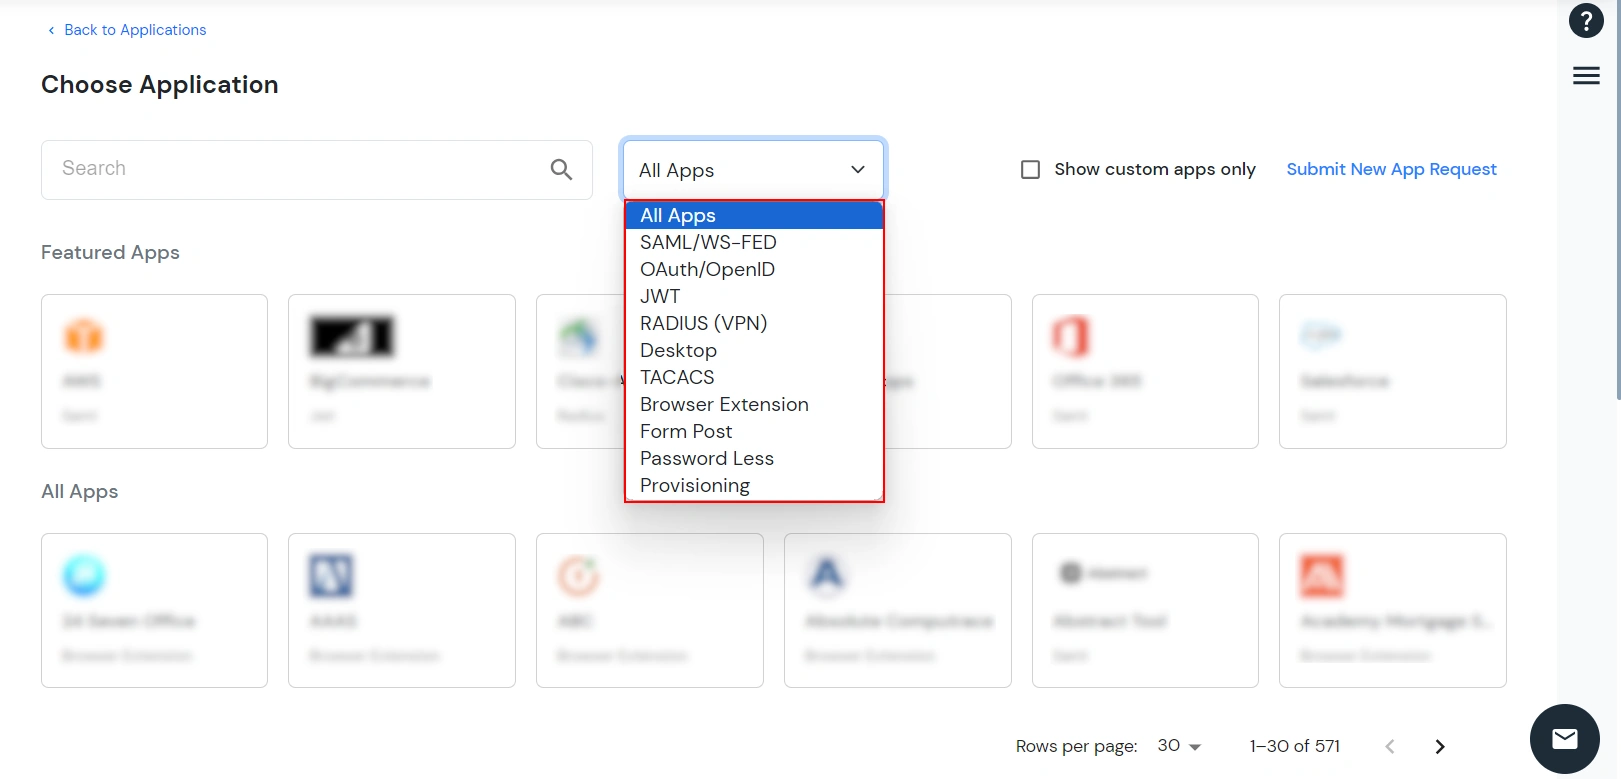Select Password Less option
The image size is (1621, 779).
754,458
